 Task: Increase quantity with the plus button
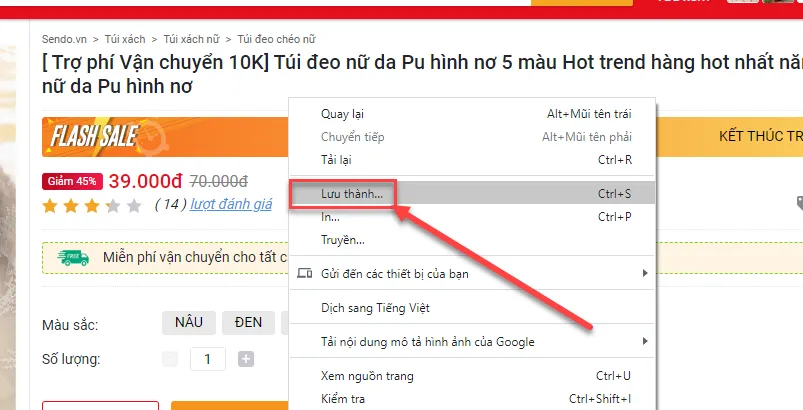coord(246,359)
